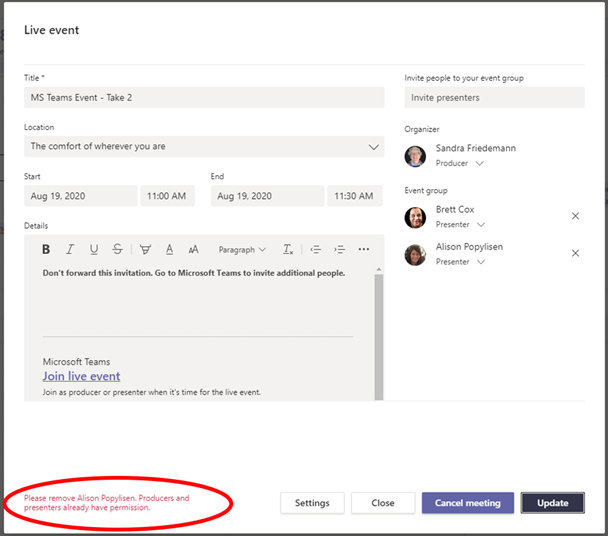Open the text highlight color tool
This screenshot has height=536, width=608.
[145, 249]
